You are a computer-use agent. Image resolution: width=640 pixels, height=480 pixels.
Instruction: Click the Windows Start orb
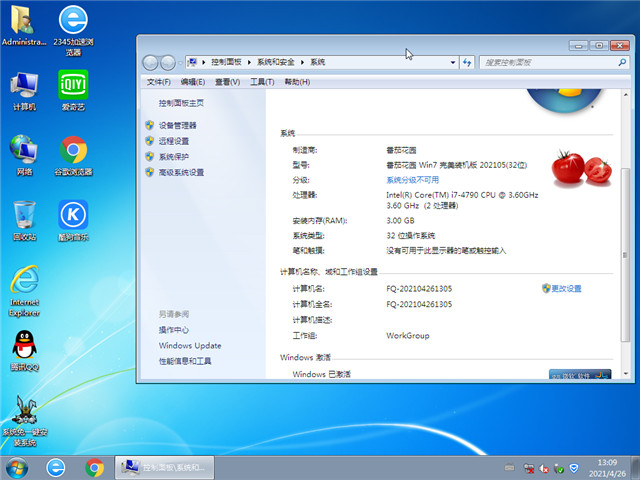17,468
